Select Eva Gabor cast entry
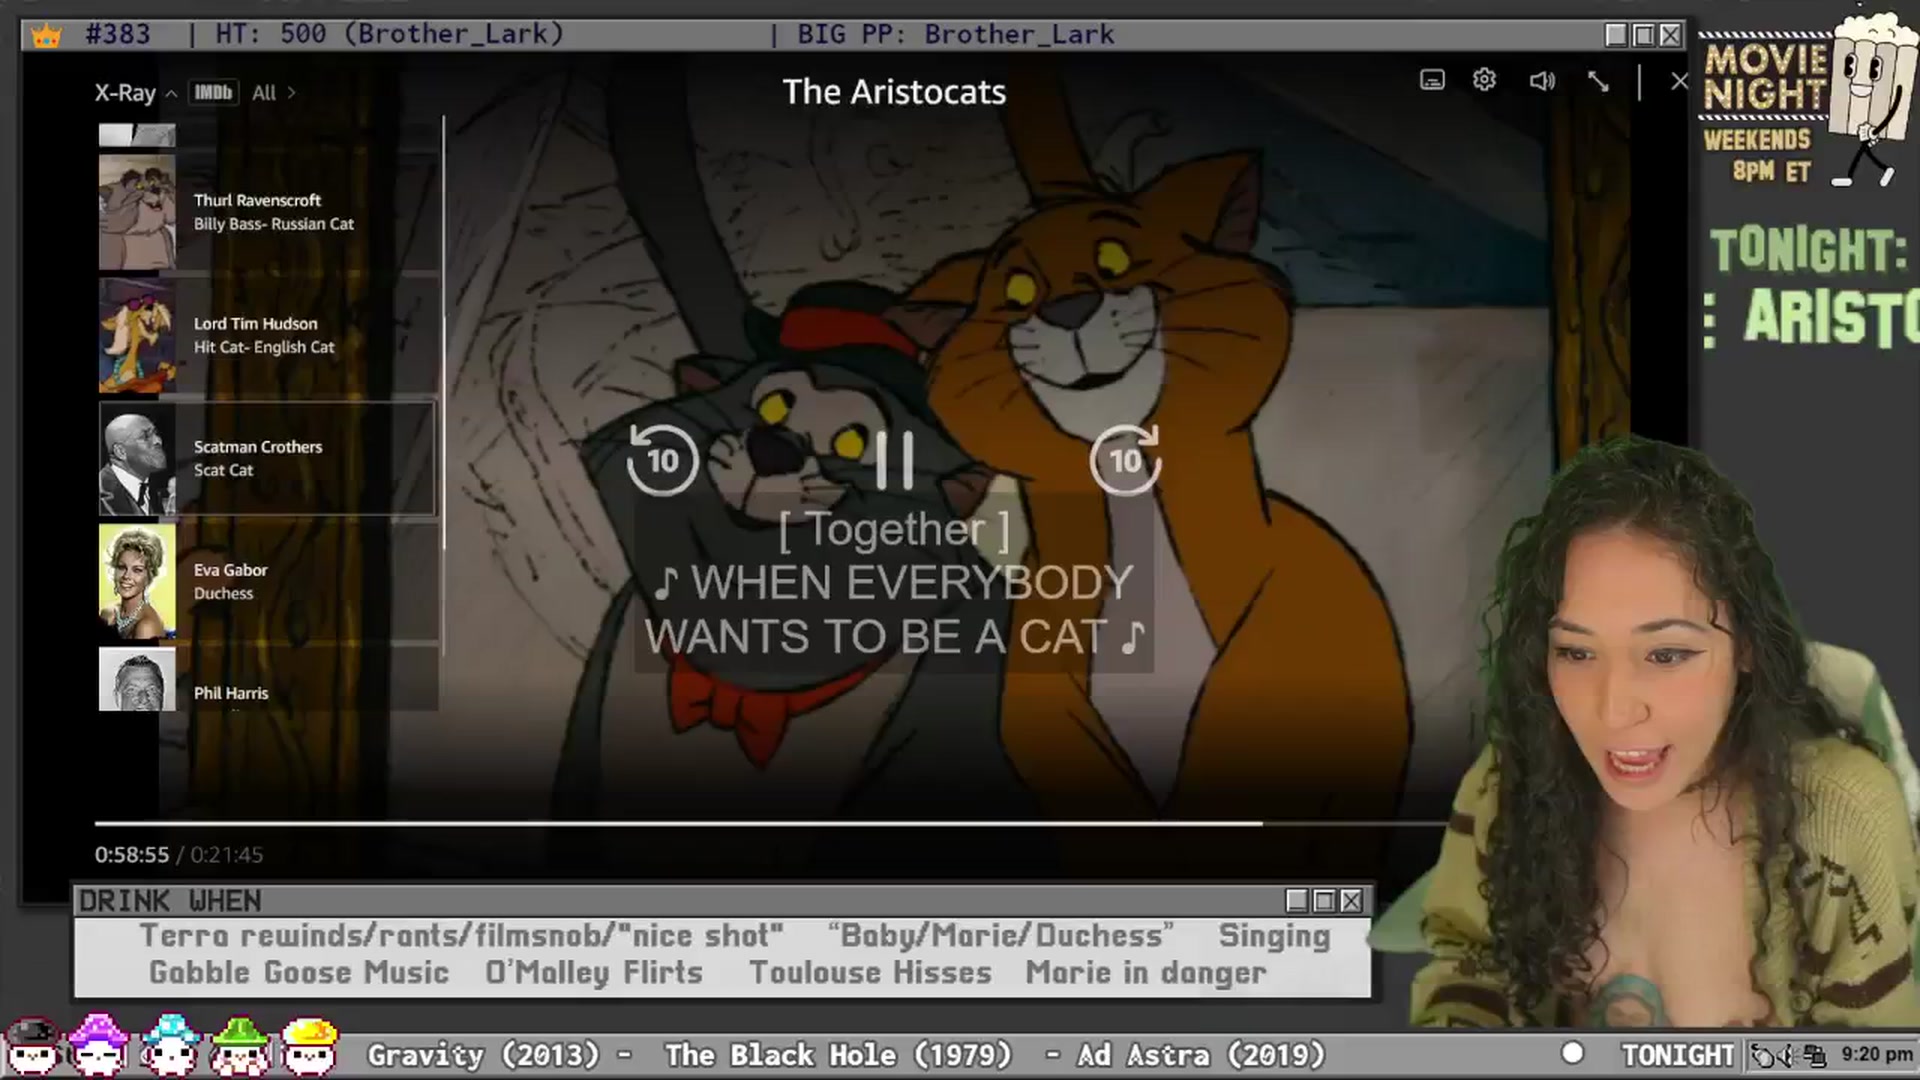1920x1080 pixels. click(x=268, y=581)
